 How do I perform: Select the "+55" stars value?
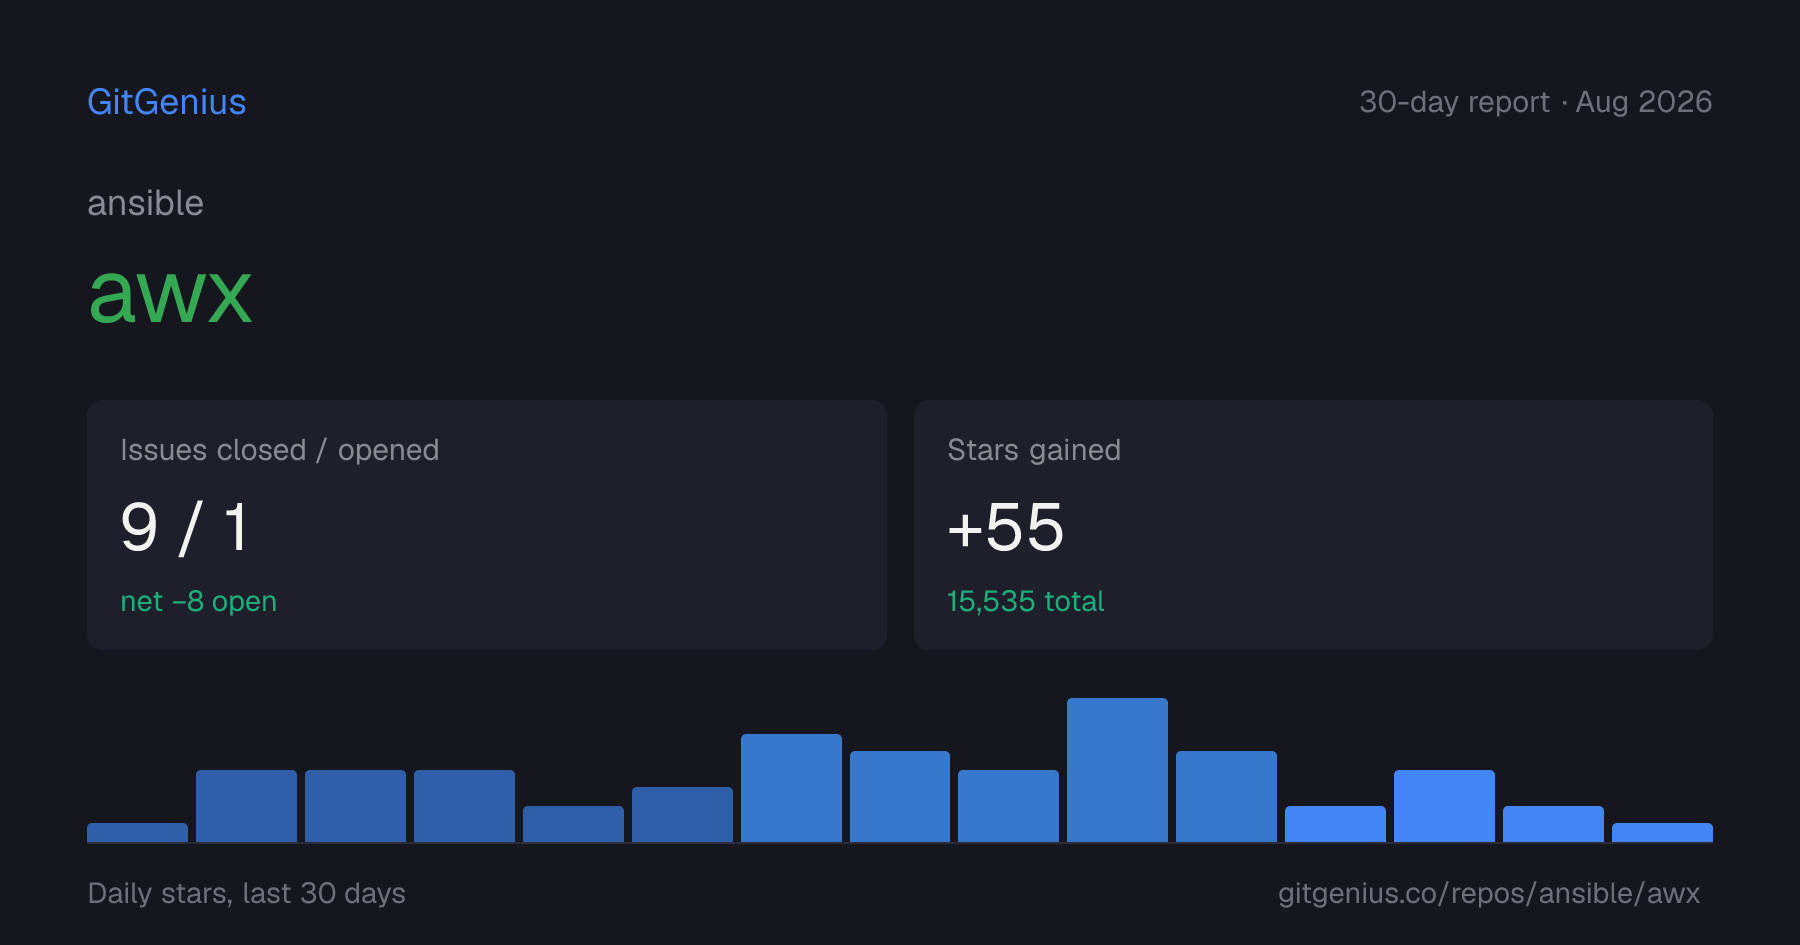pyautogui.click(x=1006, y=527)
